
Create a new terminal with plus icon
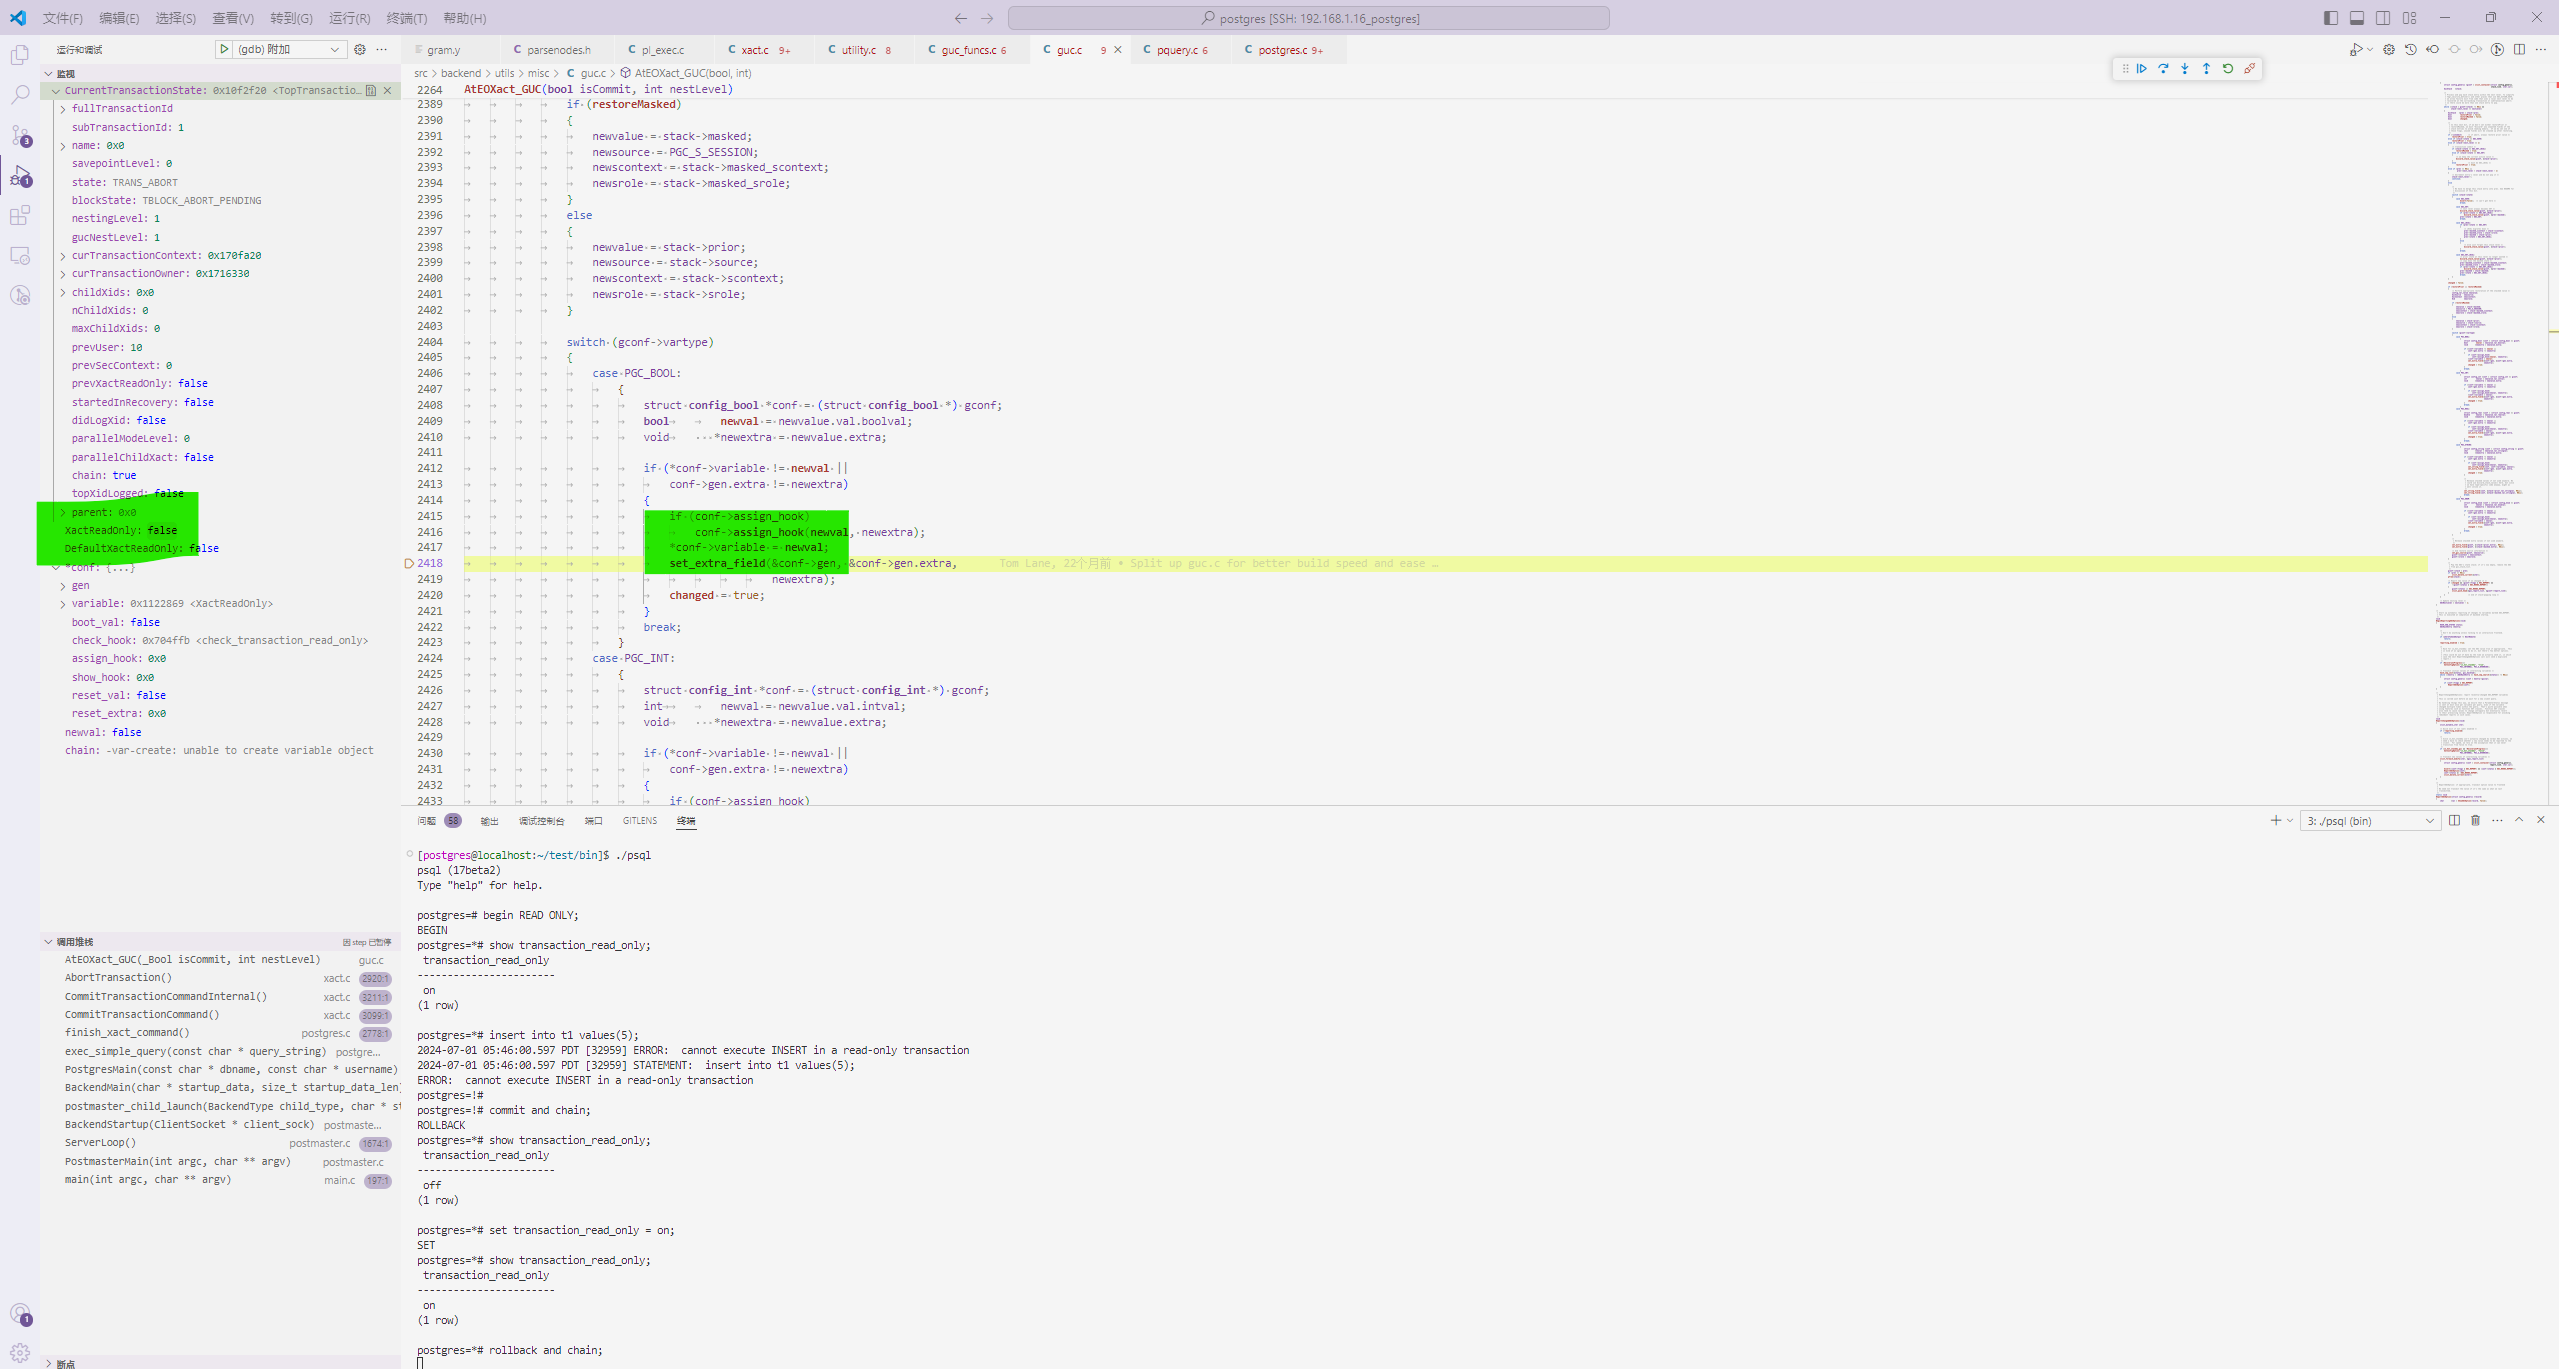coord(2276,821)
